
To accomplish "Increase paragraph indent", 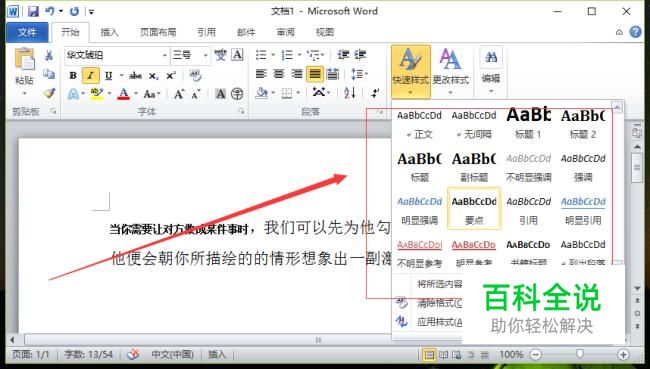I will (360, 55).
